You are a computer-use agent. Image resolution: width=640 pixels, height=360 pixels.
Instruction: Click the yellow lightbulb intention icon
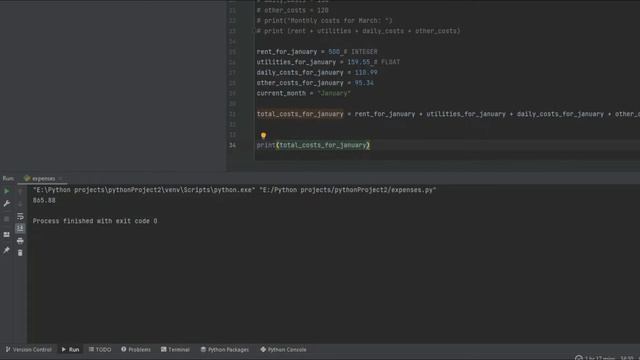(263, 135)
